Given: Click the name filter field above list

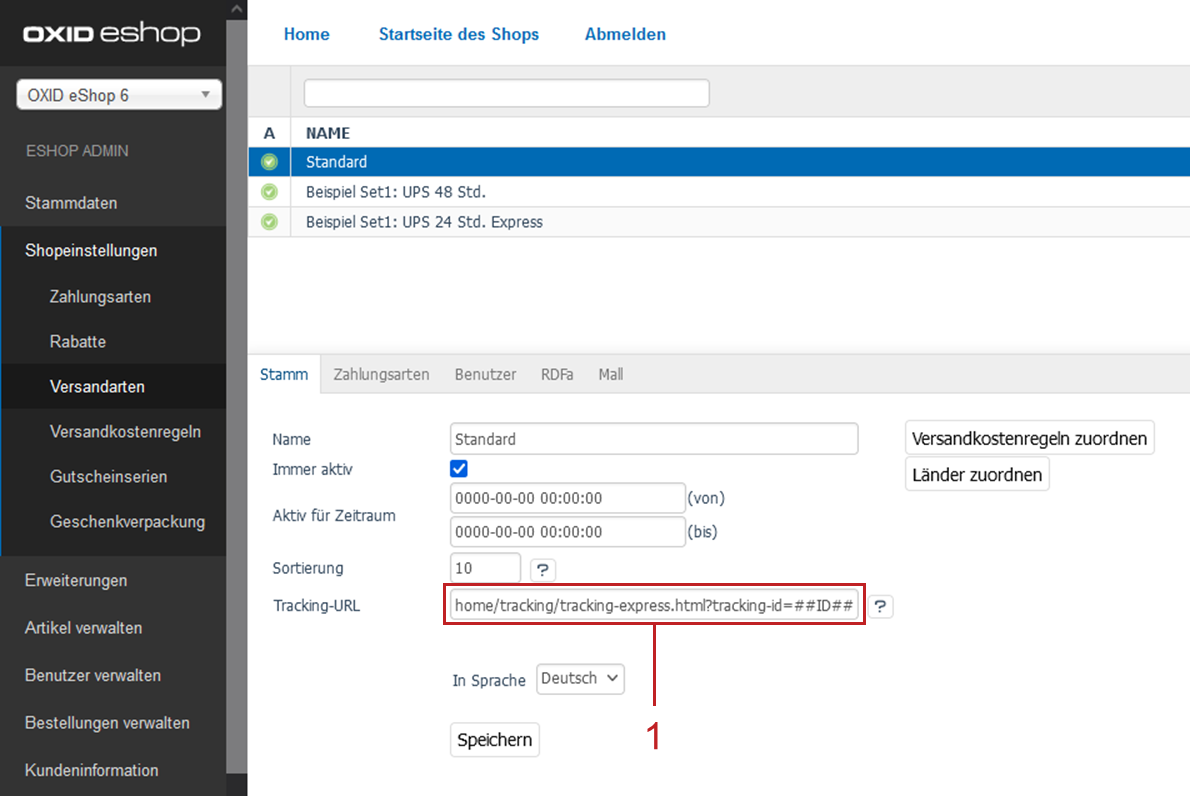Looking at the screenshot, I should tap(506, 93).
